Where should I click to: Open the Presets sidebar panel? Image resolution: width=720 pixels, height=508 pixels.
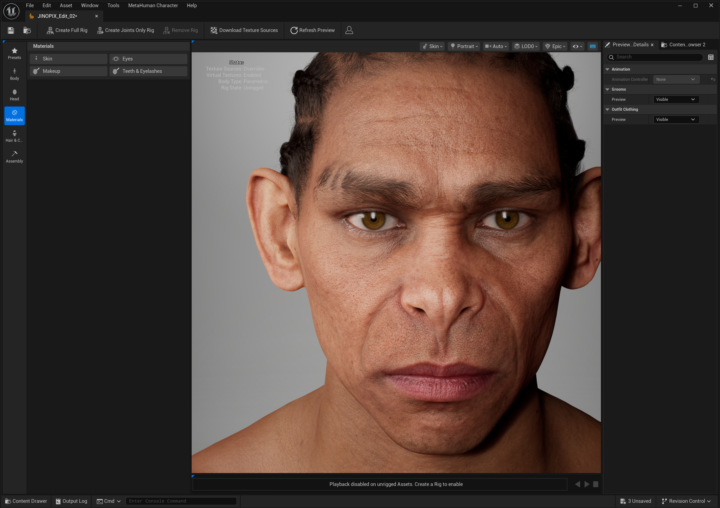[14, 53]
